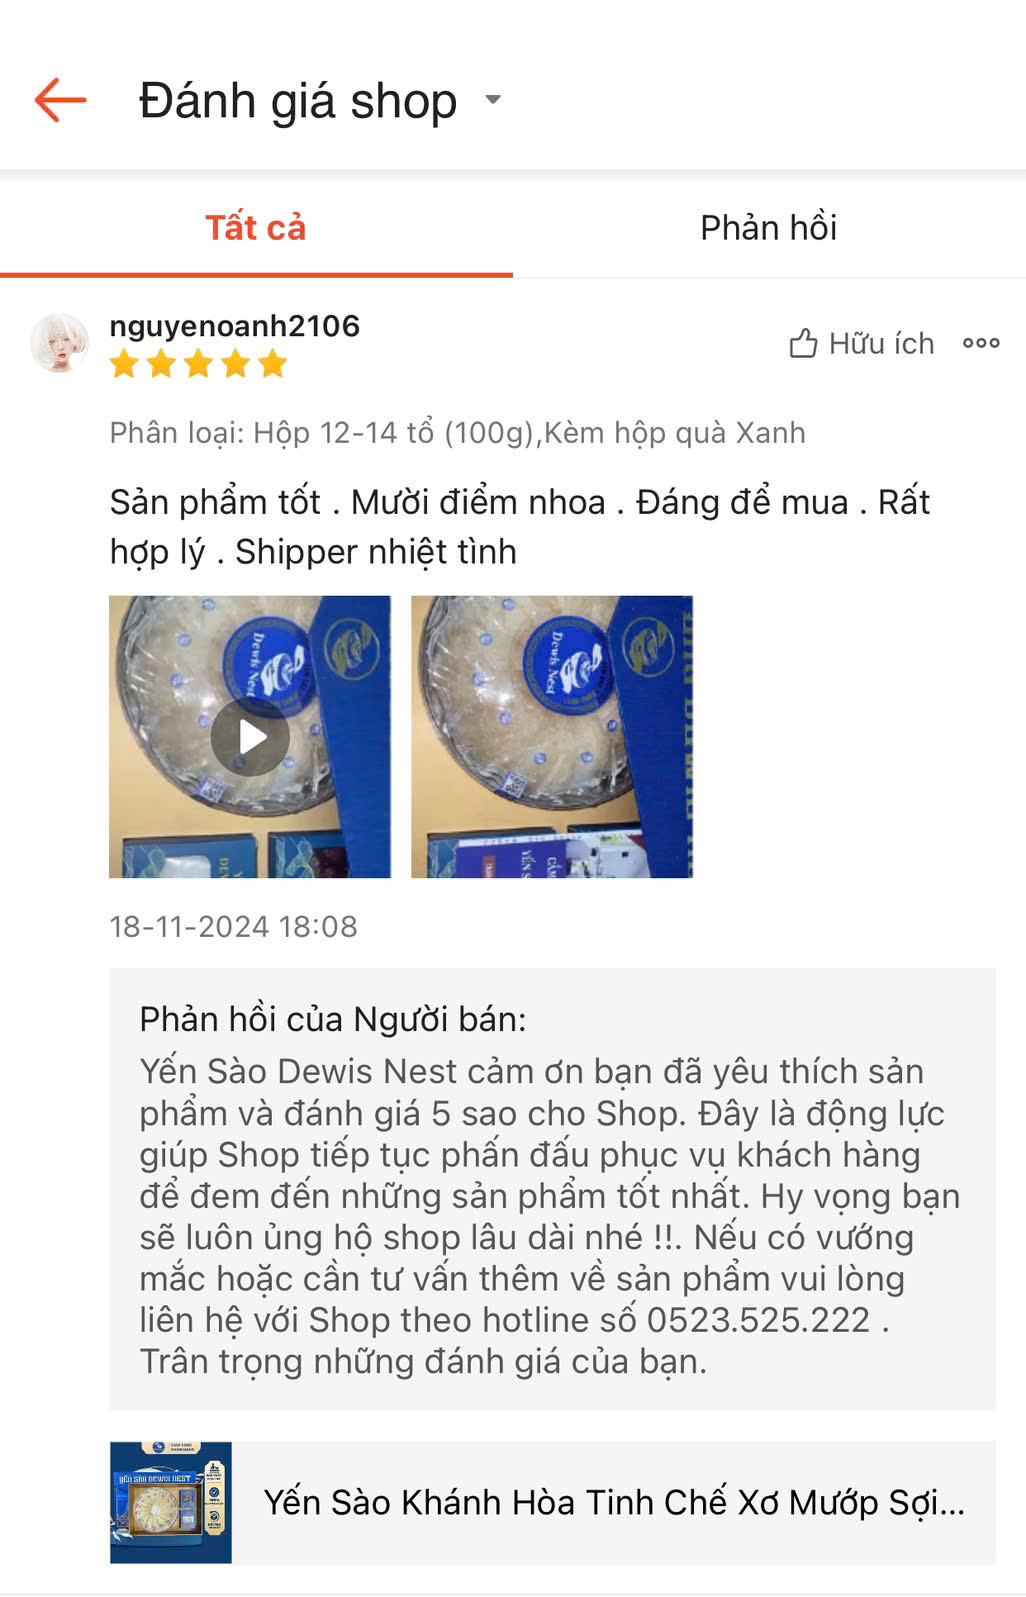Tap the hotline number 0523.525.222
Image resolution: width=1026 pixels, height=1597 pixels.
pos(759,1320)
